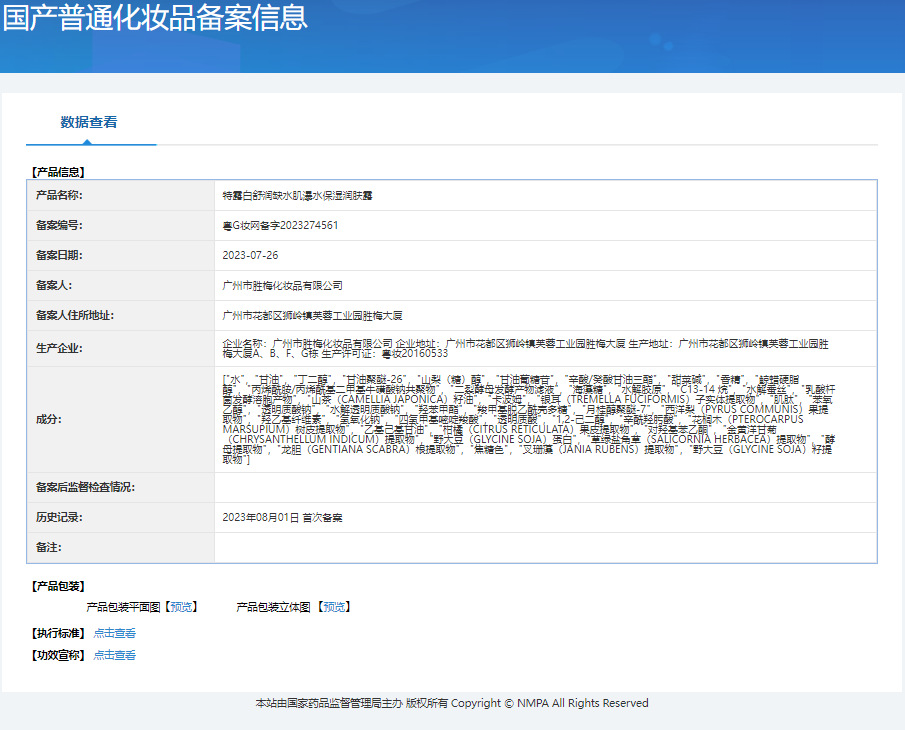The width and height of the screenshot is (905, 730).
Task: Click the 产品包装立体图 label
Action: tap(274, 607)
